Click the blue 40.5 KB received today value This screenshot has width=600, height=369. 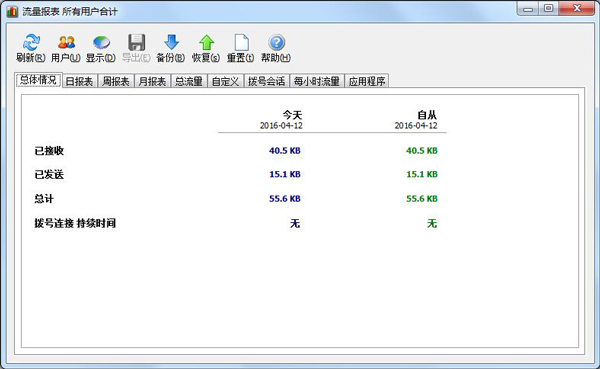(x=285, y=151)
